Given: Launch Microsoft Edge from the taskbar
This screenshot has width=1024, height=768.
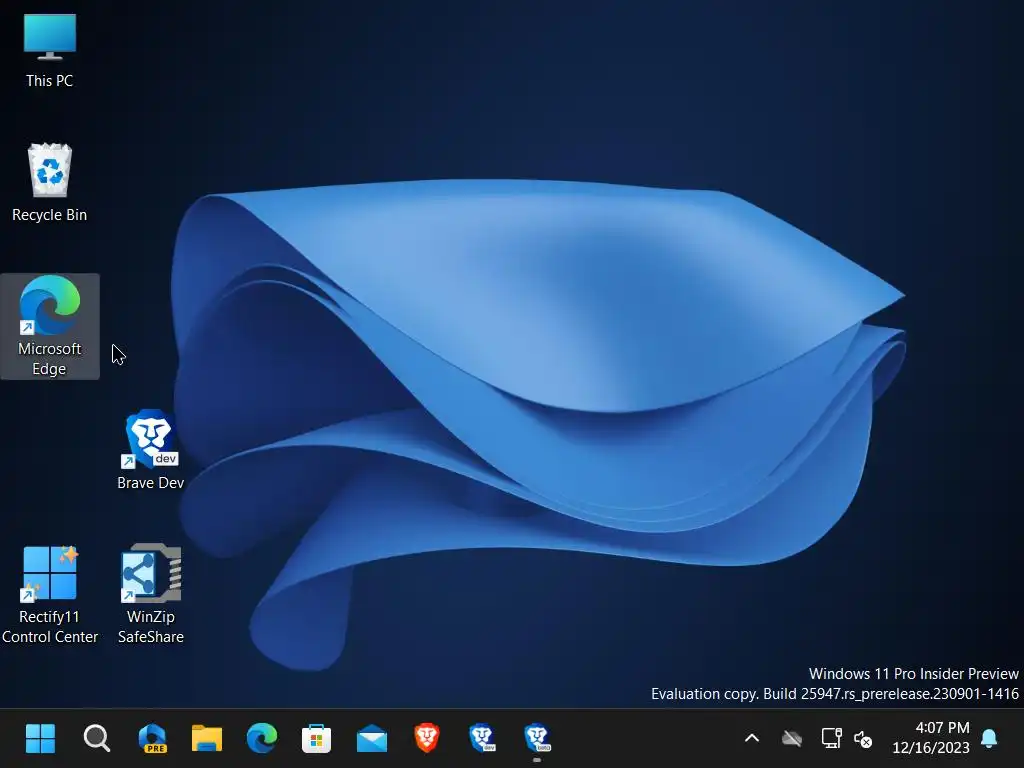Looking at the screenshot, I should coord(262,739).
